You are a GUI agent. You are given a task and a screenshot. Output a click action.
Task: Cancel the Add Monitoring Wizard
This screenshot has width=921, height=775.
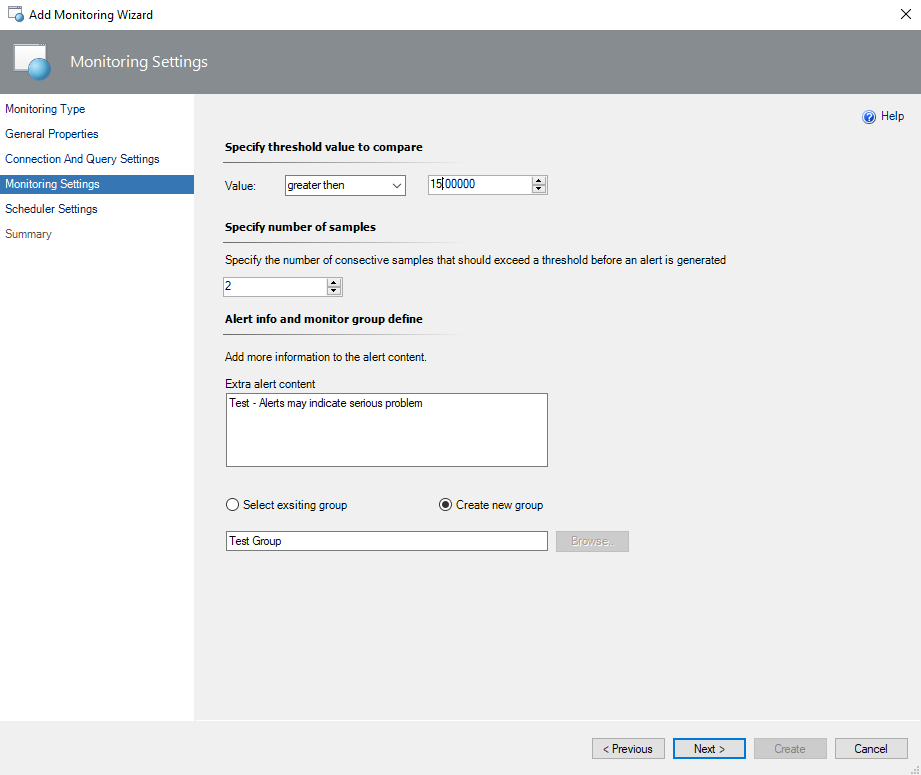[x=871, y=749]
